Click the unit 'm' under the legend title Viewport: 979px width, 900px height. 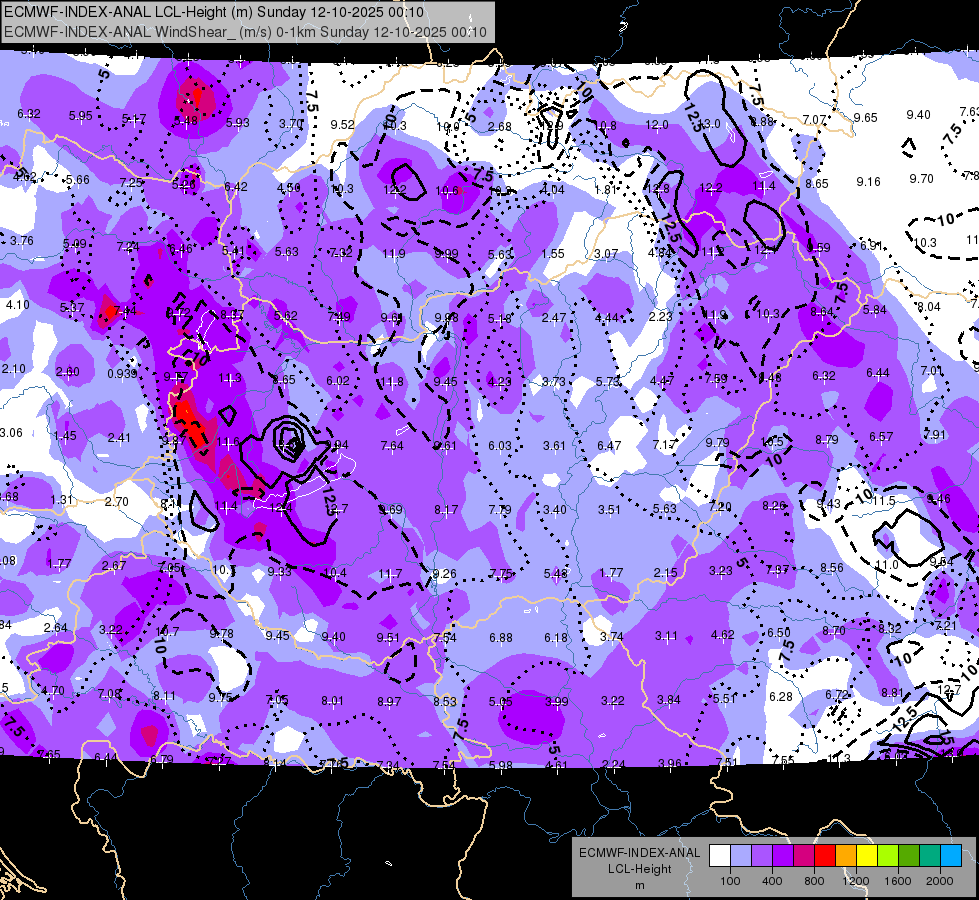[639, 886]
